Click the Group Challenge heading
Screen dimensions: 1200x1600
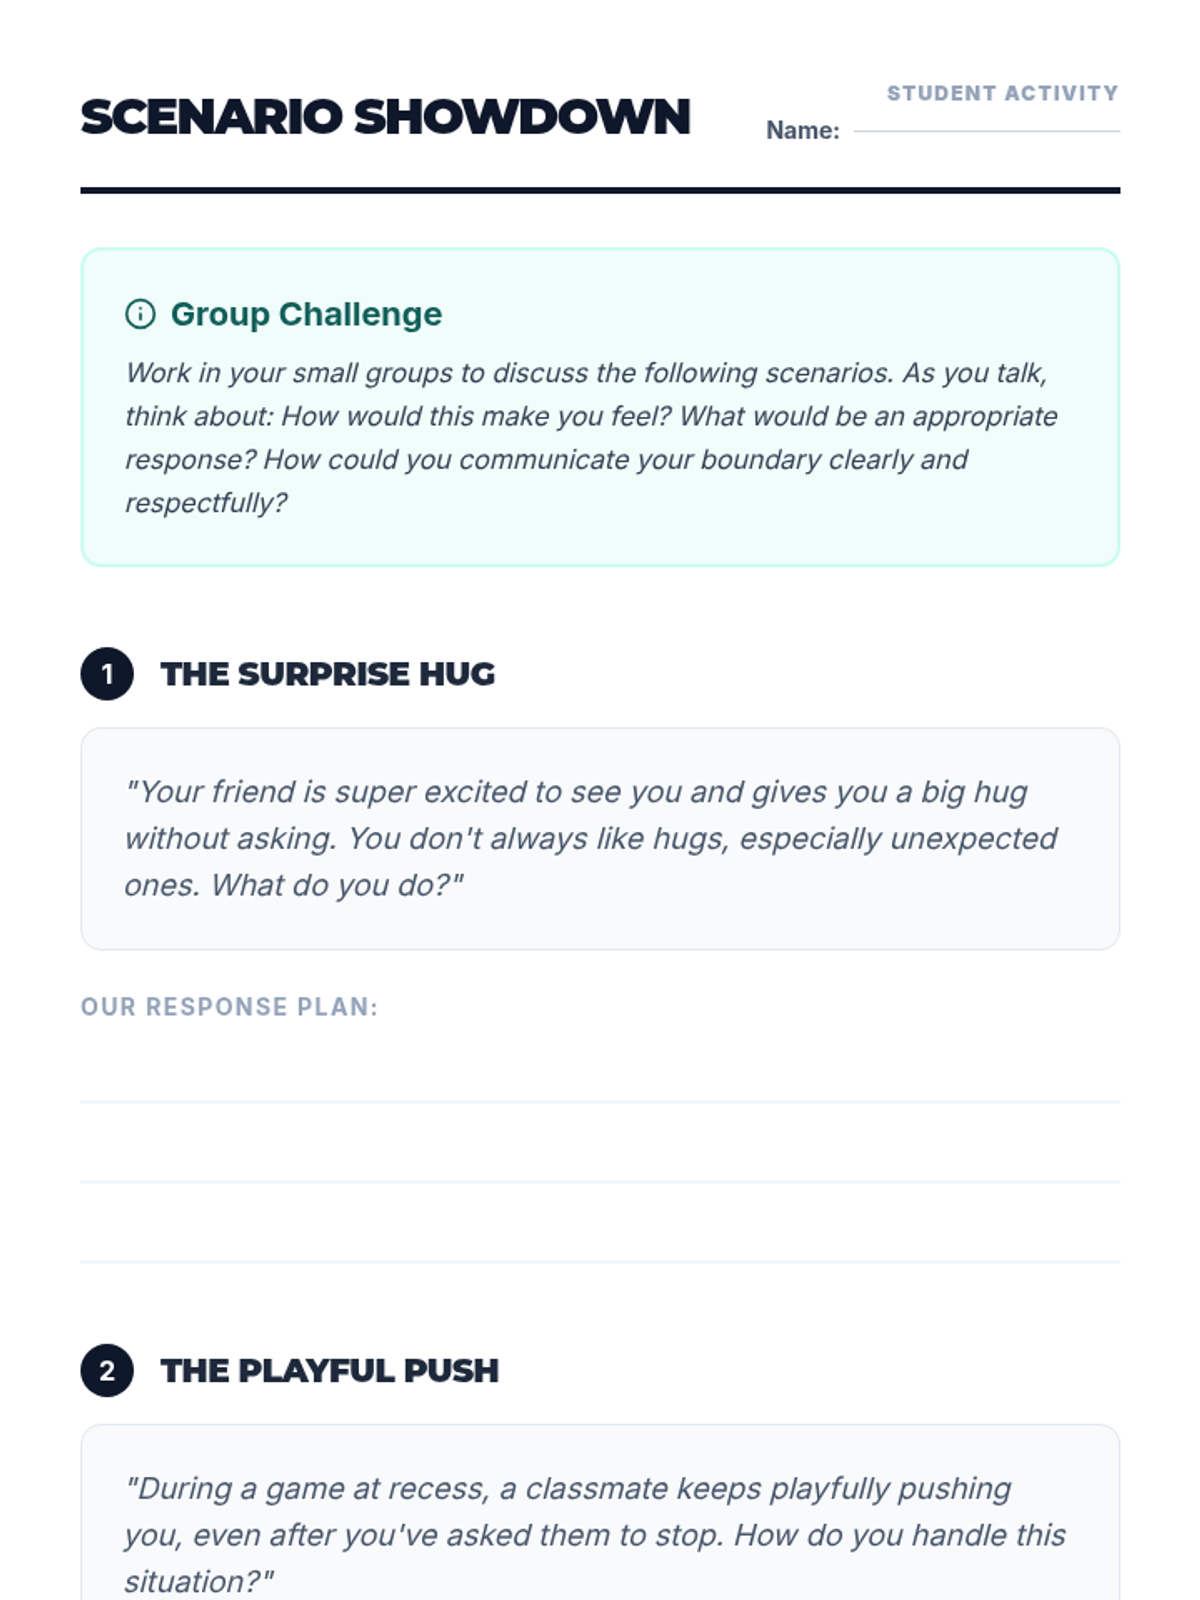pos(306,314)
